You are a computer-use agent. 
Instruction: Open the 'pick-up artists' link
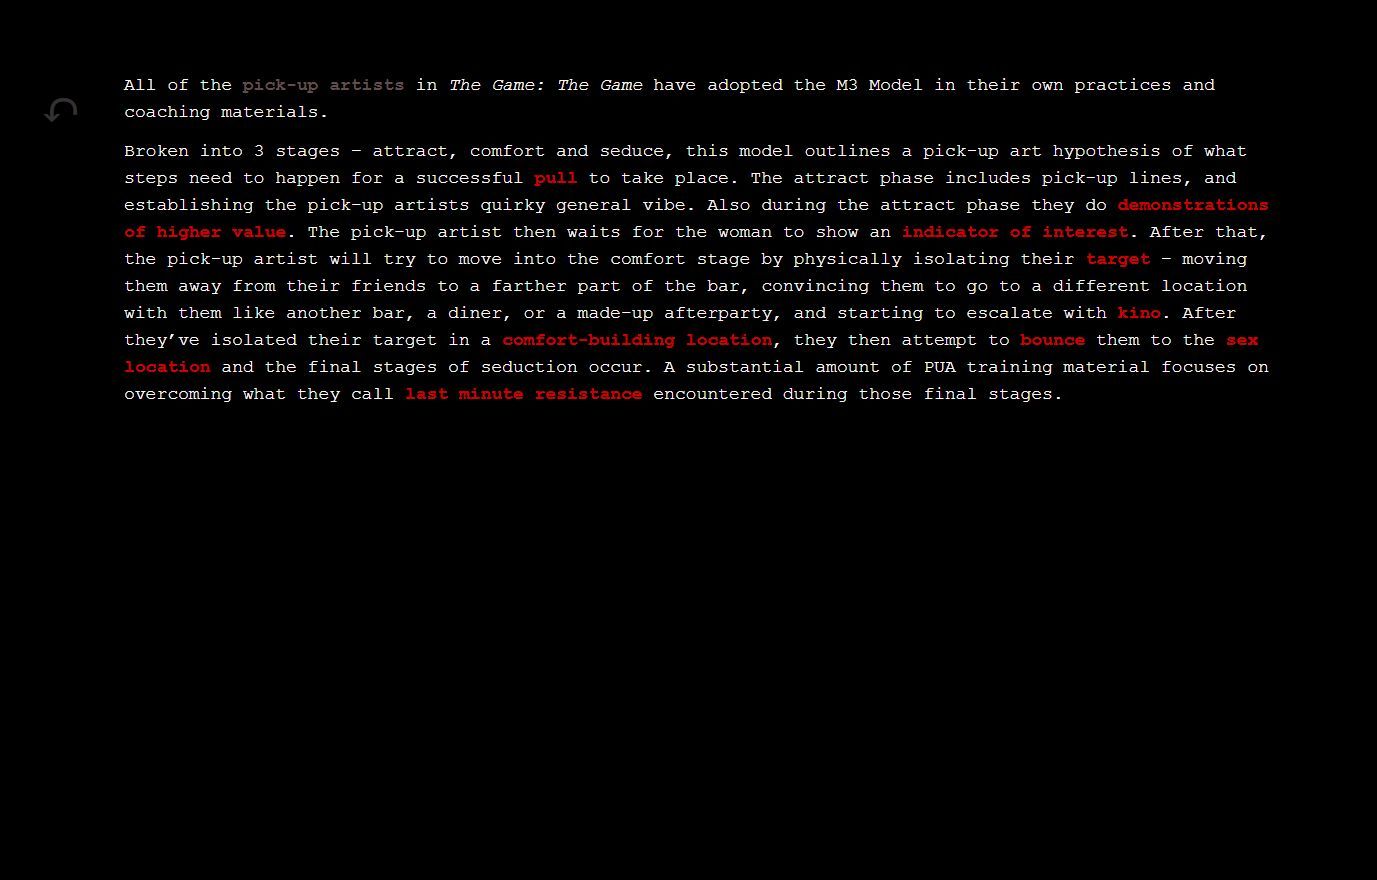[x=323, y=85]
